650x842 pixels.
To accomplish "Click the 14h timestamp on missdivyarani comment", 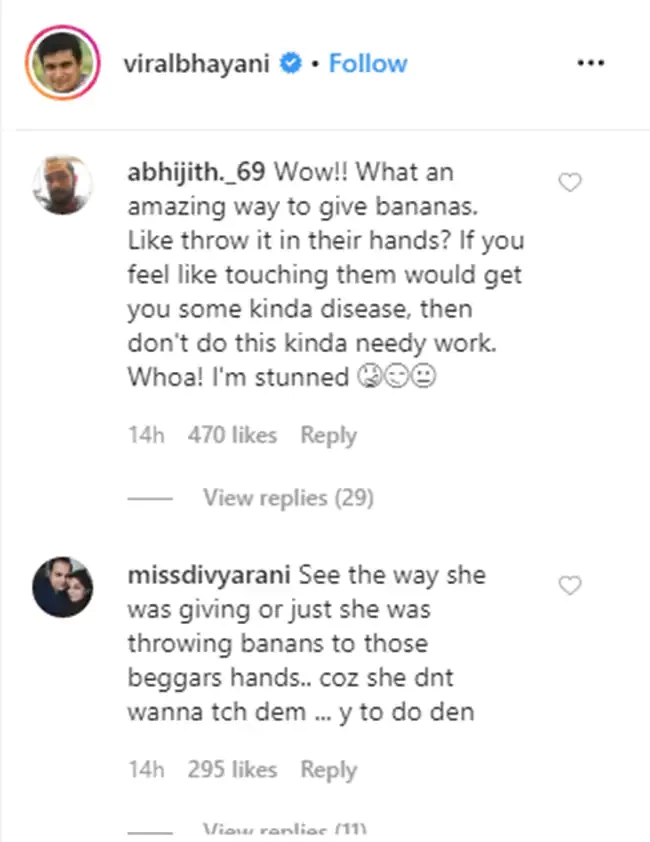I will coord(144,770).
